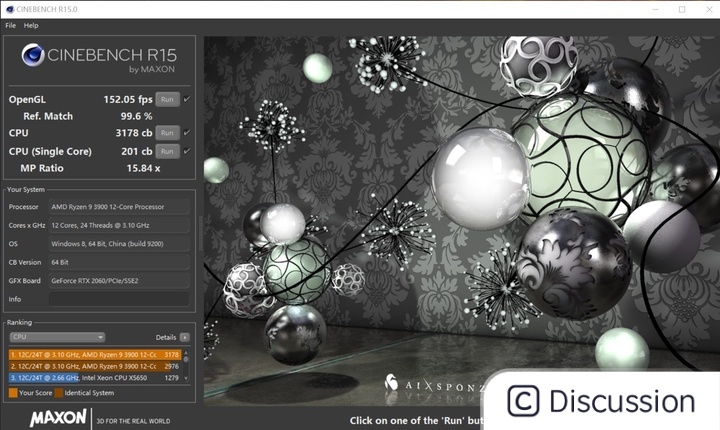Click the ranking list scroll-up arrow
720x430 pixels.
186,353
